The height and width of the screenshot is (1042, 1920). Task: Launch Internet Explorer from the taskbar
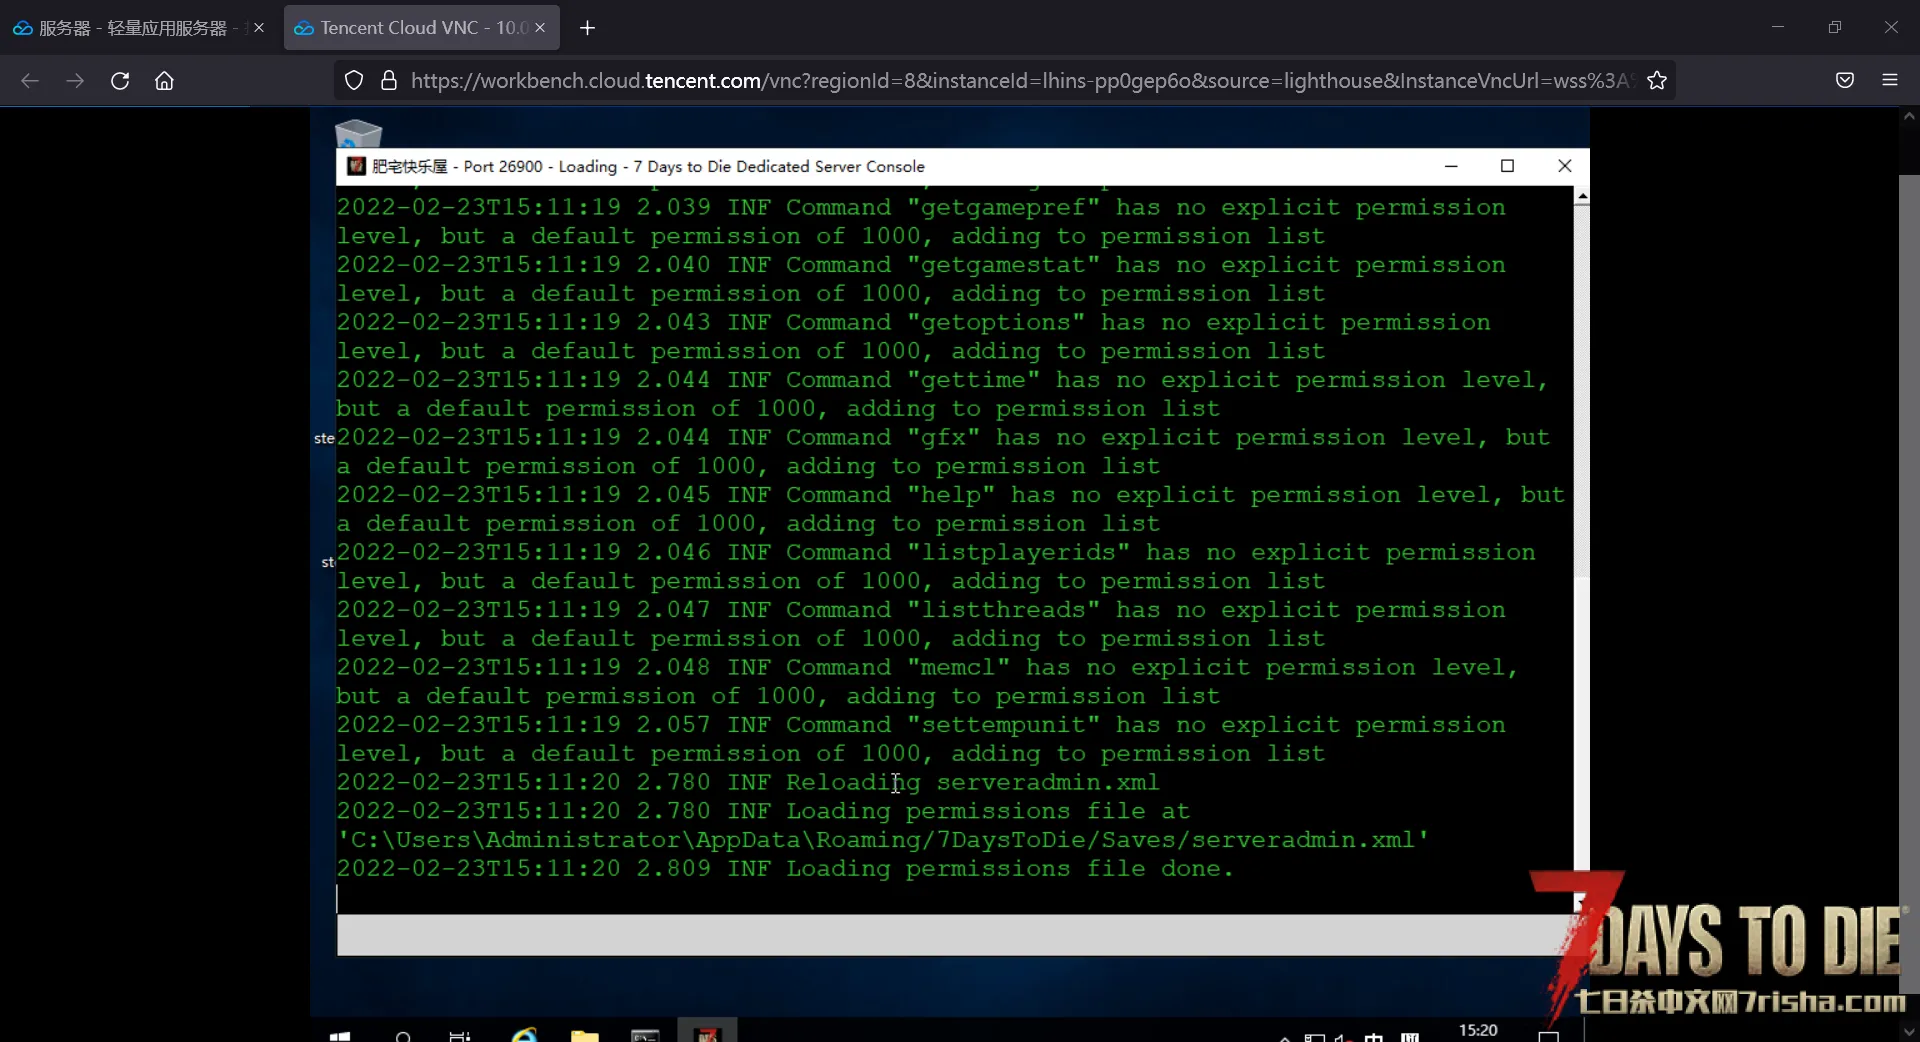524,1035
